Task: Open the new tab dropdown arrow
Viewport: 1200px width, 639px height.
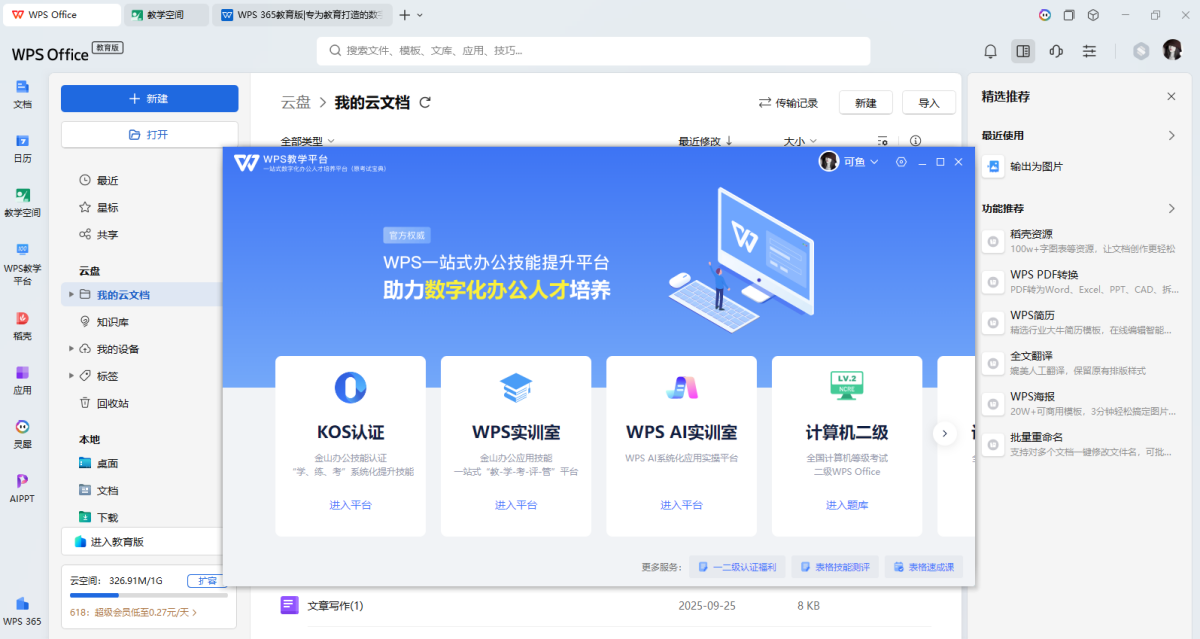Action: pos(419,15)
